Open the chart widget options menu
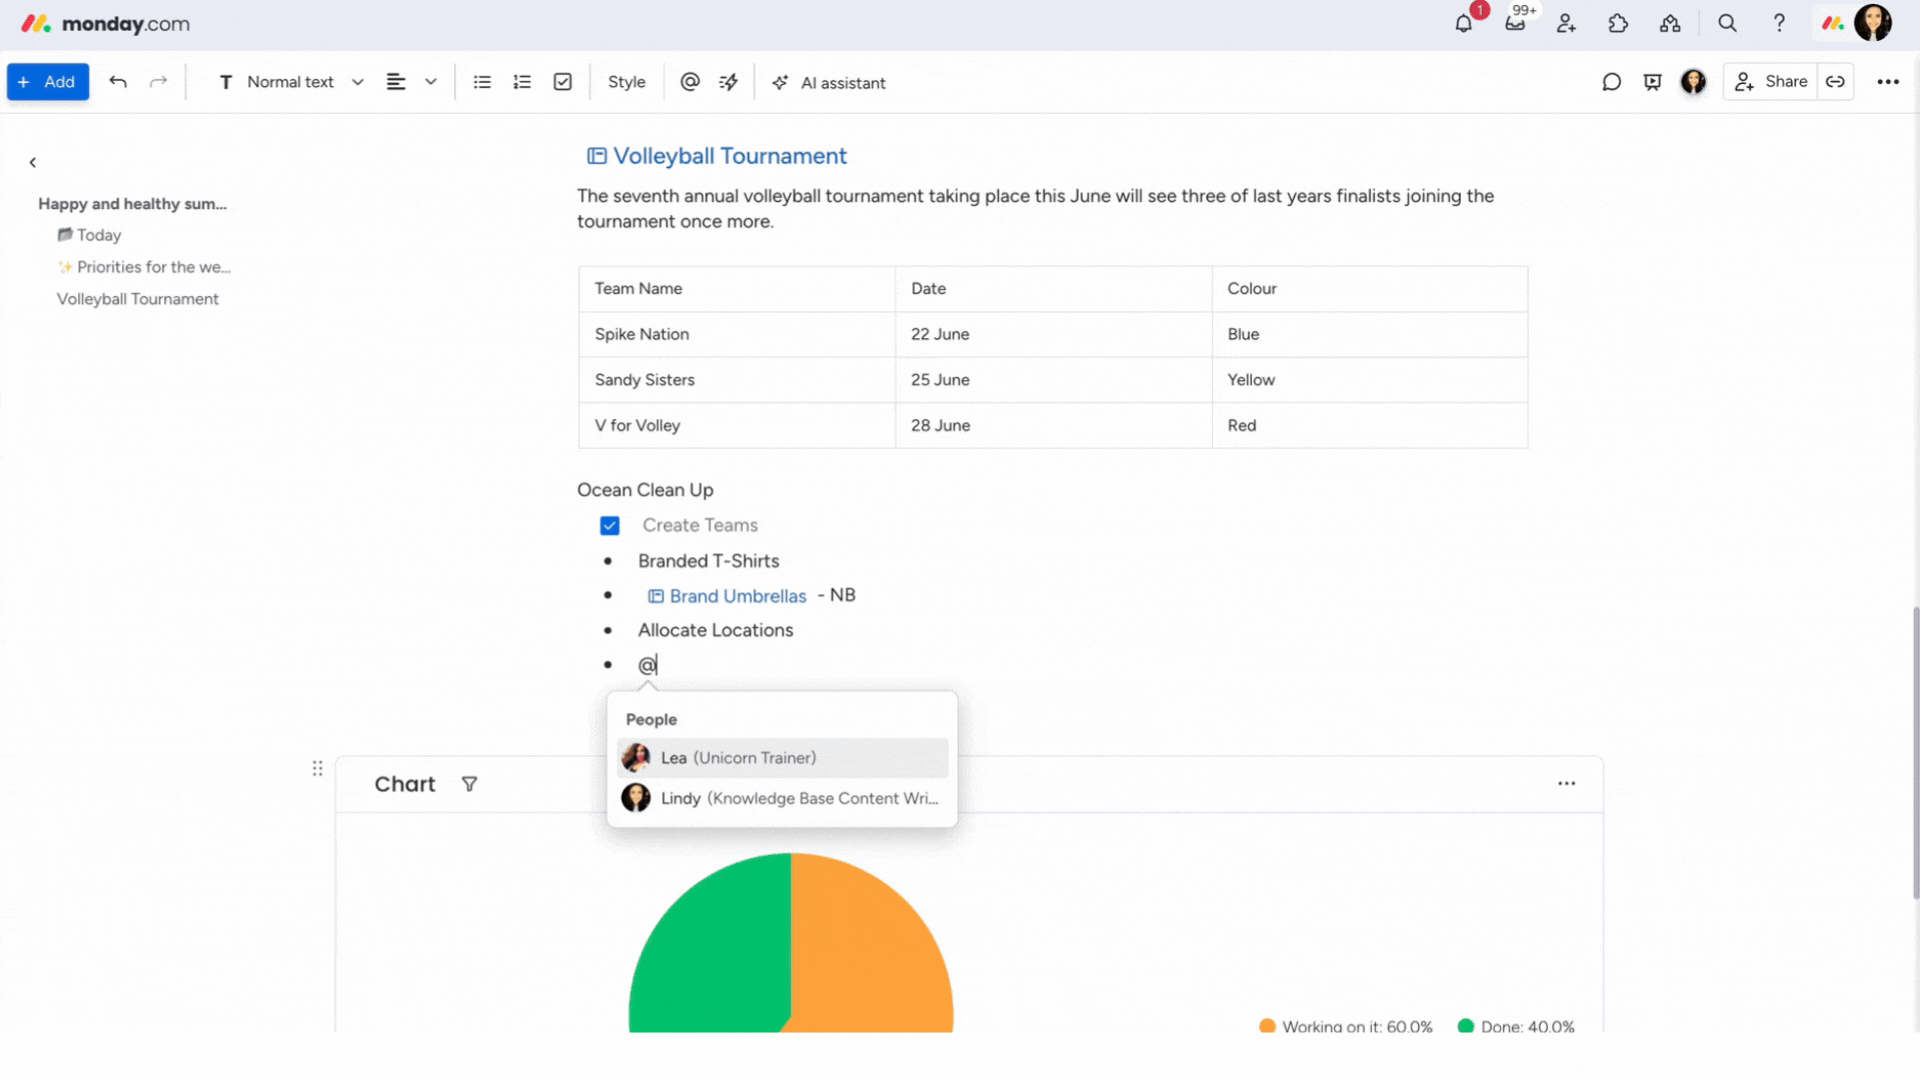 1566,784
